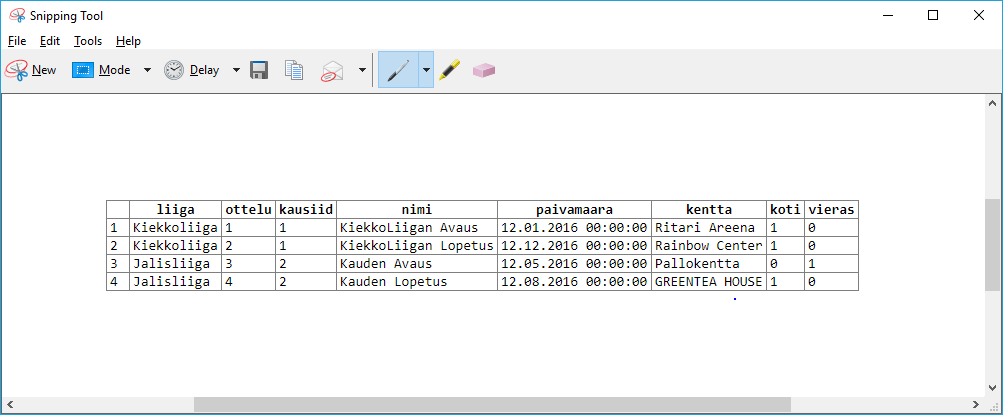Expand the Pen options dropdown arrow
1003x415 pixels.
point(426,70)
